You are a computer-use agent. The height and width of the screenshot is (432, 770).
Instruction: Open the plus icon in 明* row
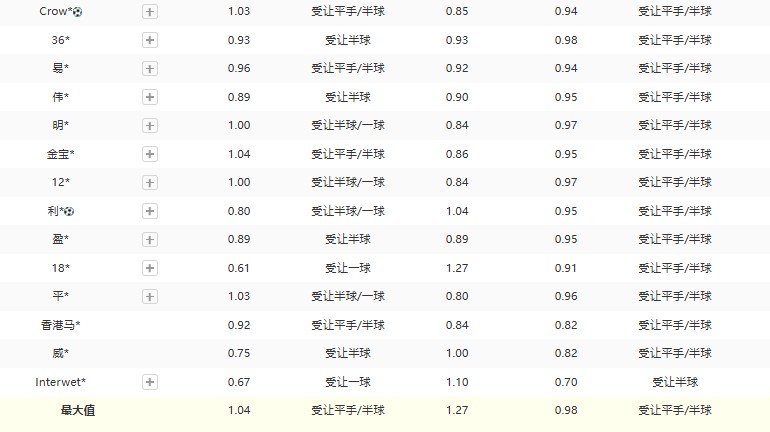(x=150, y=126)
